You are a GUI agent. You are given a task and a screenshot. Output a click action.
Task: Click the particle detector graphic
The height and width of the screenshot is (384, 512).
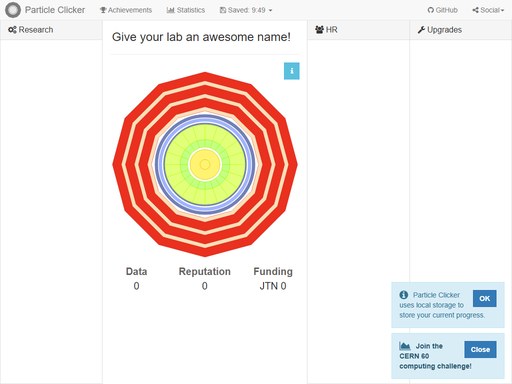click(x=205, y=164)
